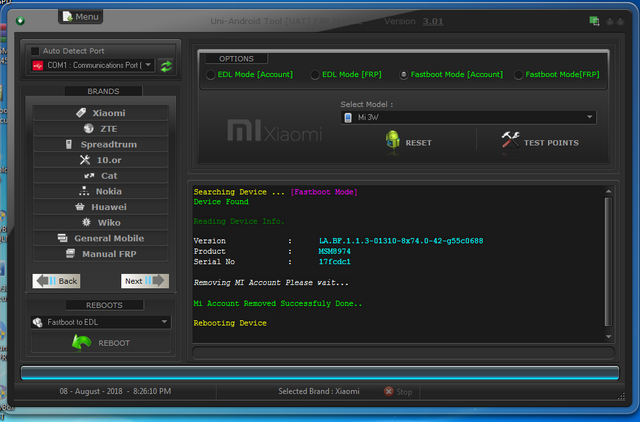The height and width of the screenshot is (422, 640).
Task: Click the Huawei basket icon
Action: point(80,207)
